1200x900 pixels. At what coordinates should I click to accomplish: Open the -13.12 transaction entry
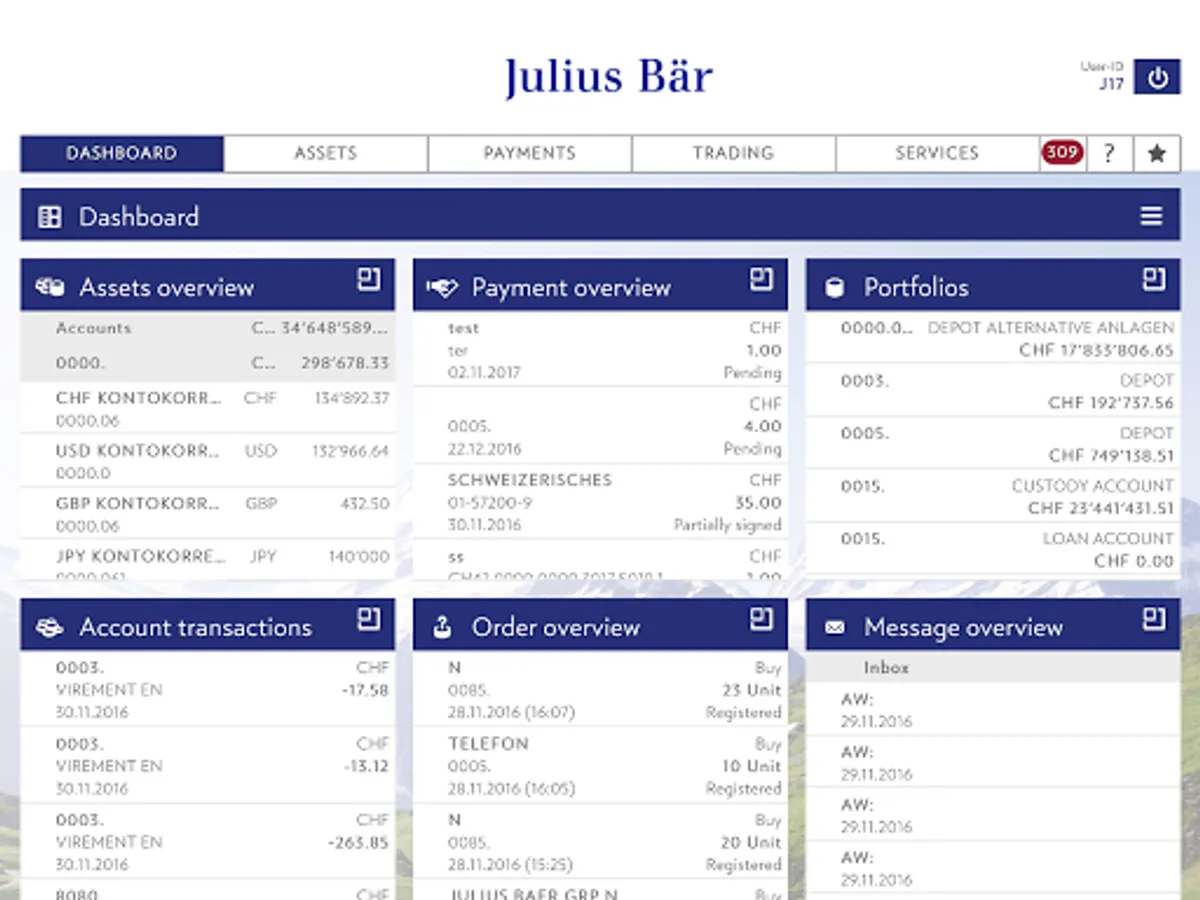point(208,766)
